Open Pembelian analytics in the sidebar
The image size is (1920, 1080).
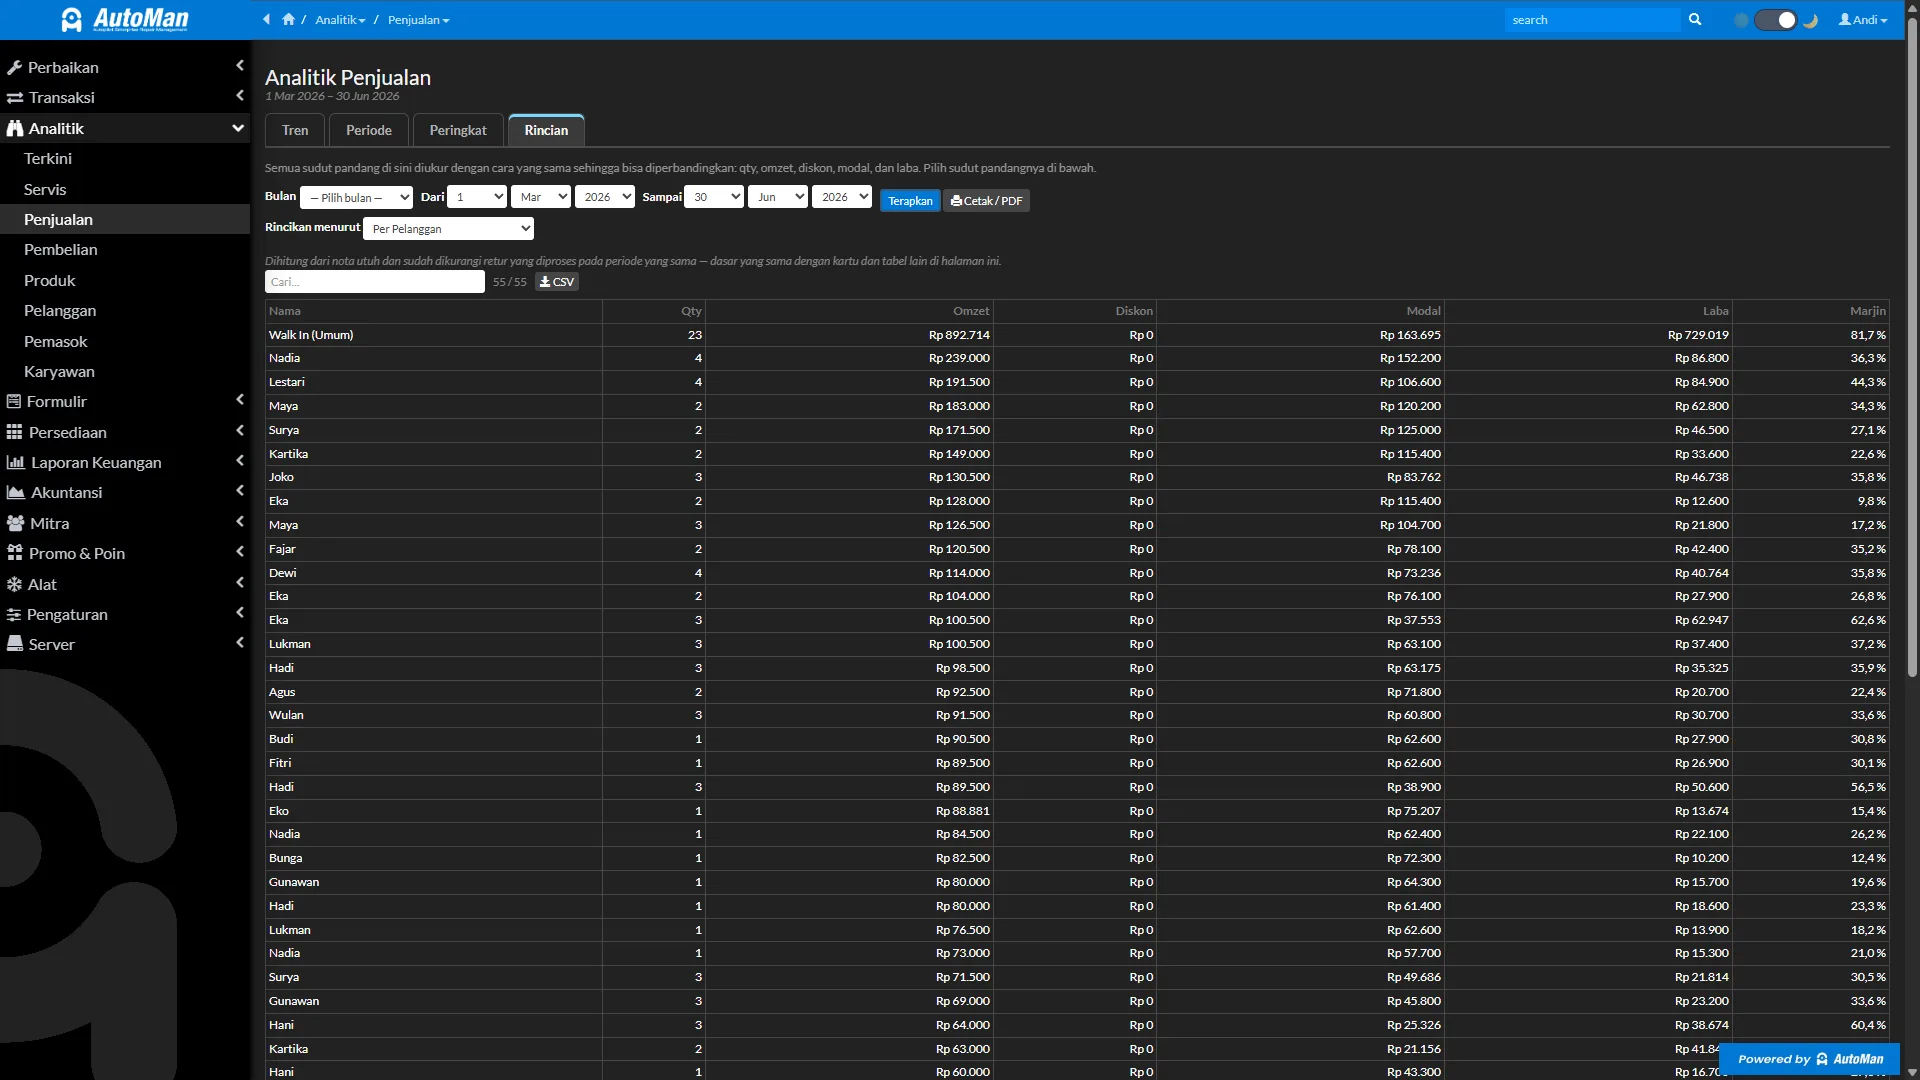pyautogui.click(x=61, y=250)
